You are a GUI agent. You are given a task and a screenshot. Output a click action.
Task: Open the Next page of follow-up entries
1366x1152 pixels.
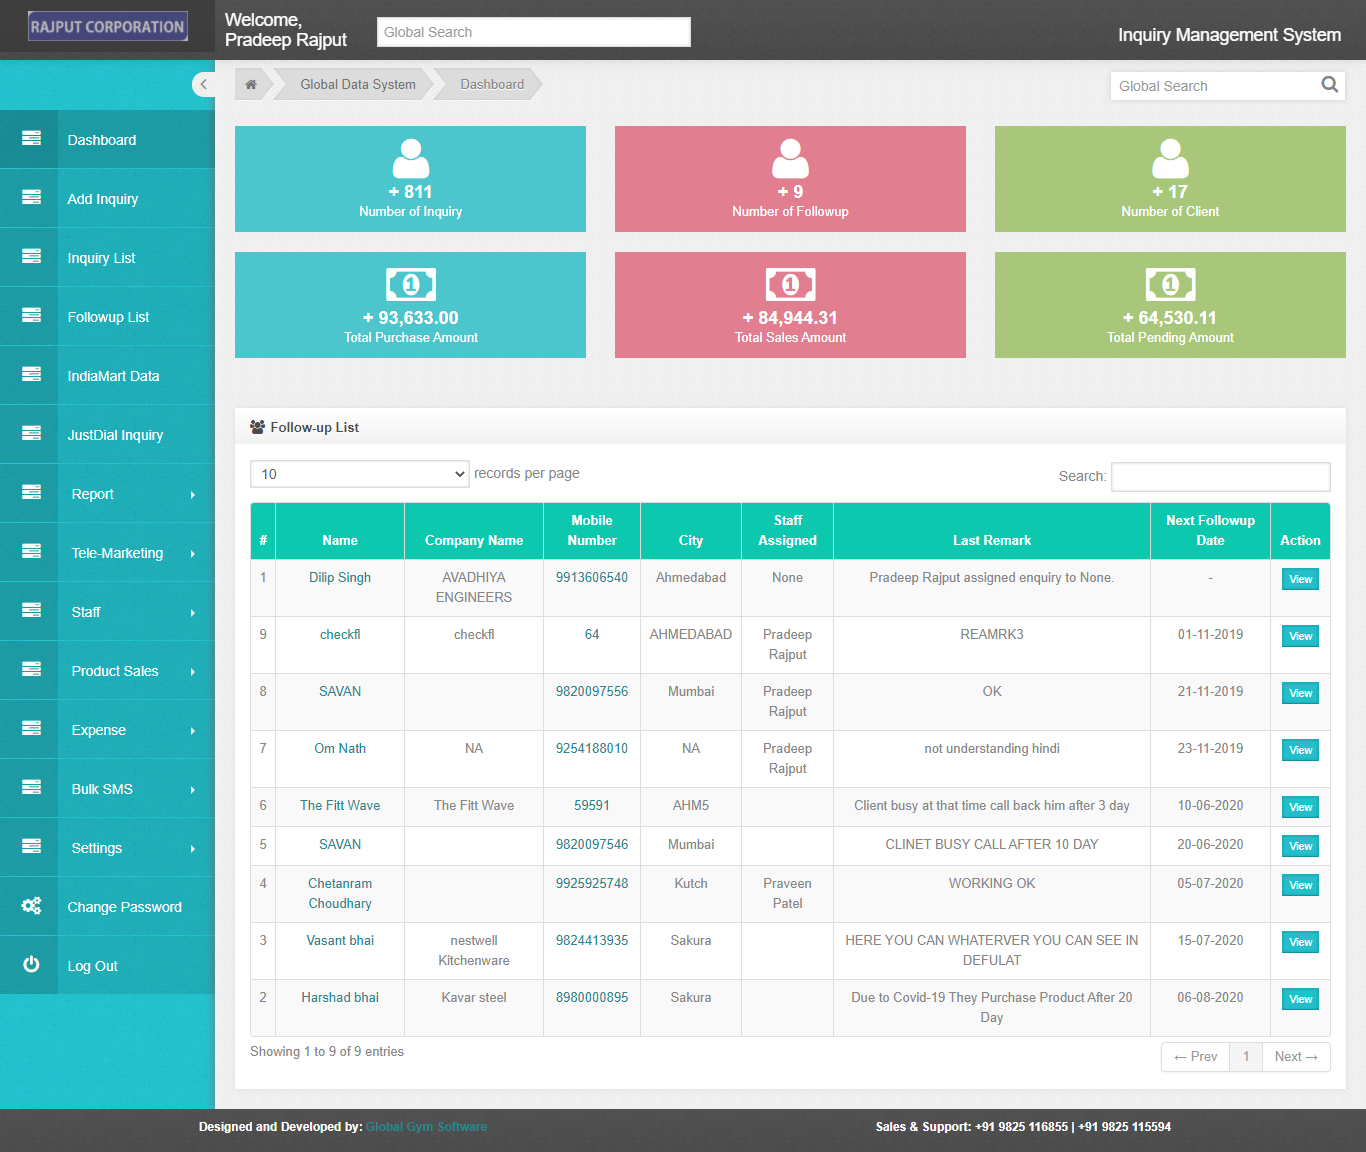(1295, 1056)
